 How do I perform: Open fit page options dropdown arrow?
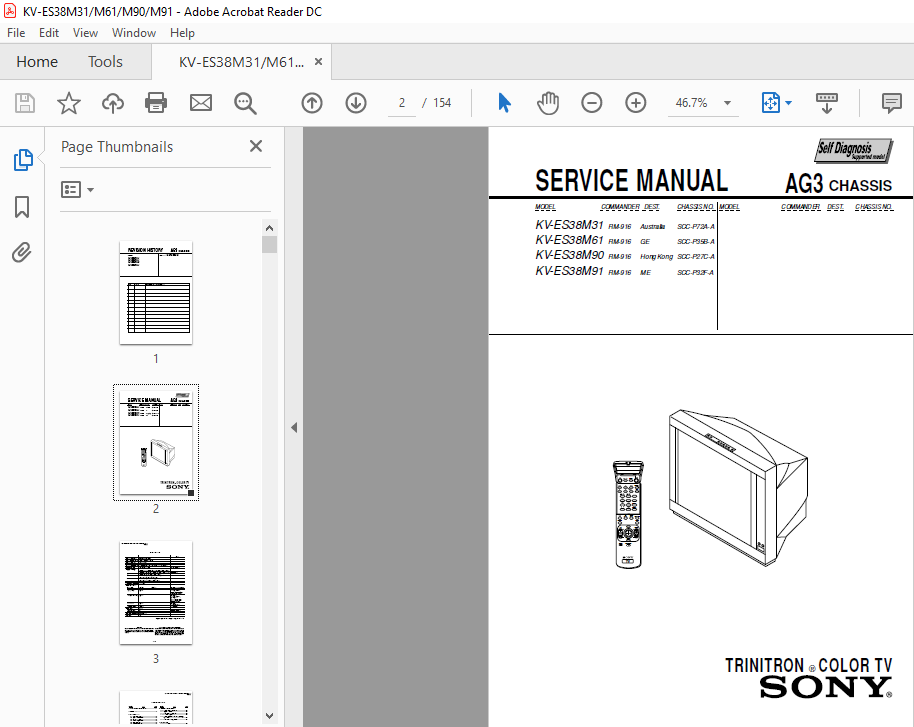pos(789,103)
